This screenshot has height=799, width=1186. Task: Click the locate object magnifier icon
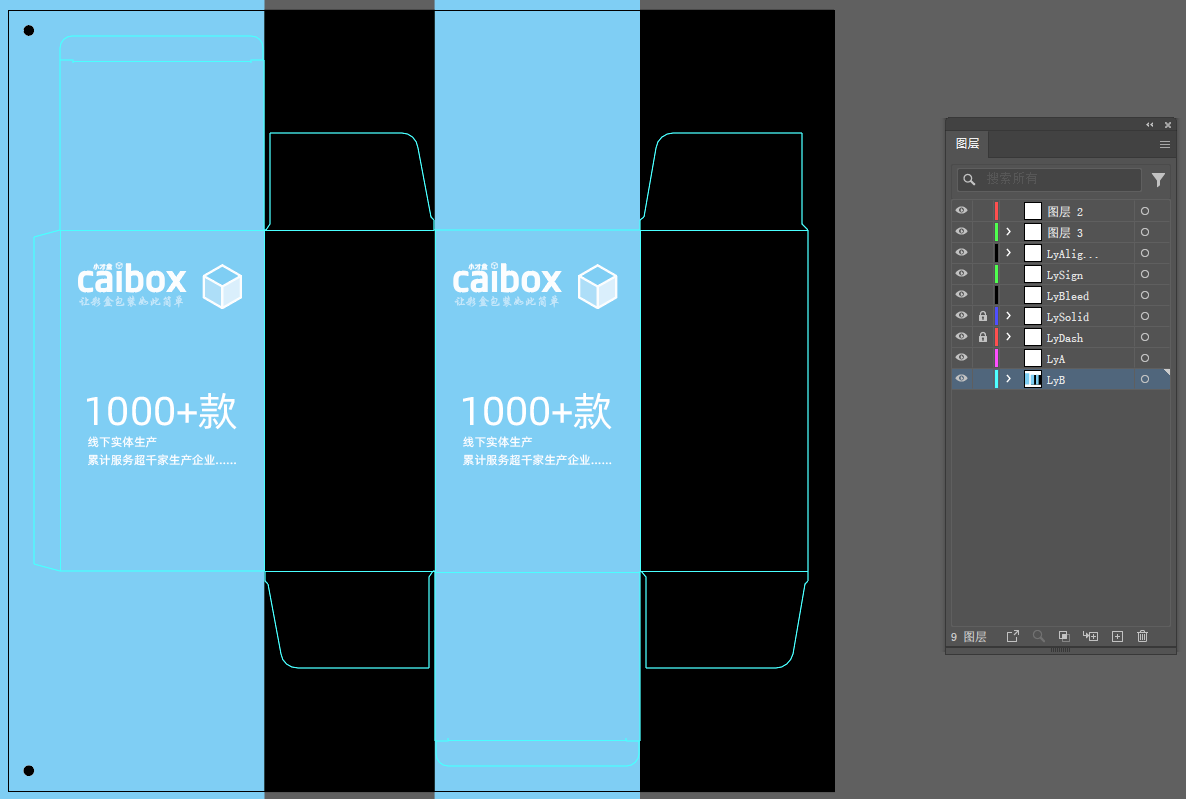click(x=1039, y=636)
